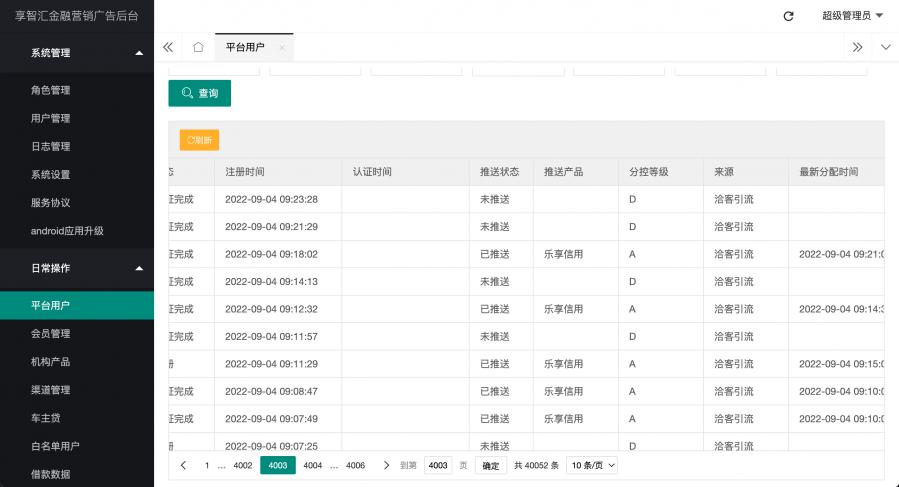Open 角色管理 in the sidebar
Image resolution: width=899 pixels, height=487 pixels.
tap(50, 90)
